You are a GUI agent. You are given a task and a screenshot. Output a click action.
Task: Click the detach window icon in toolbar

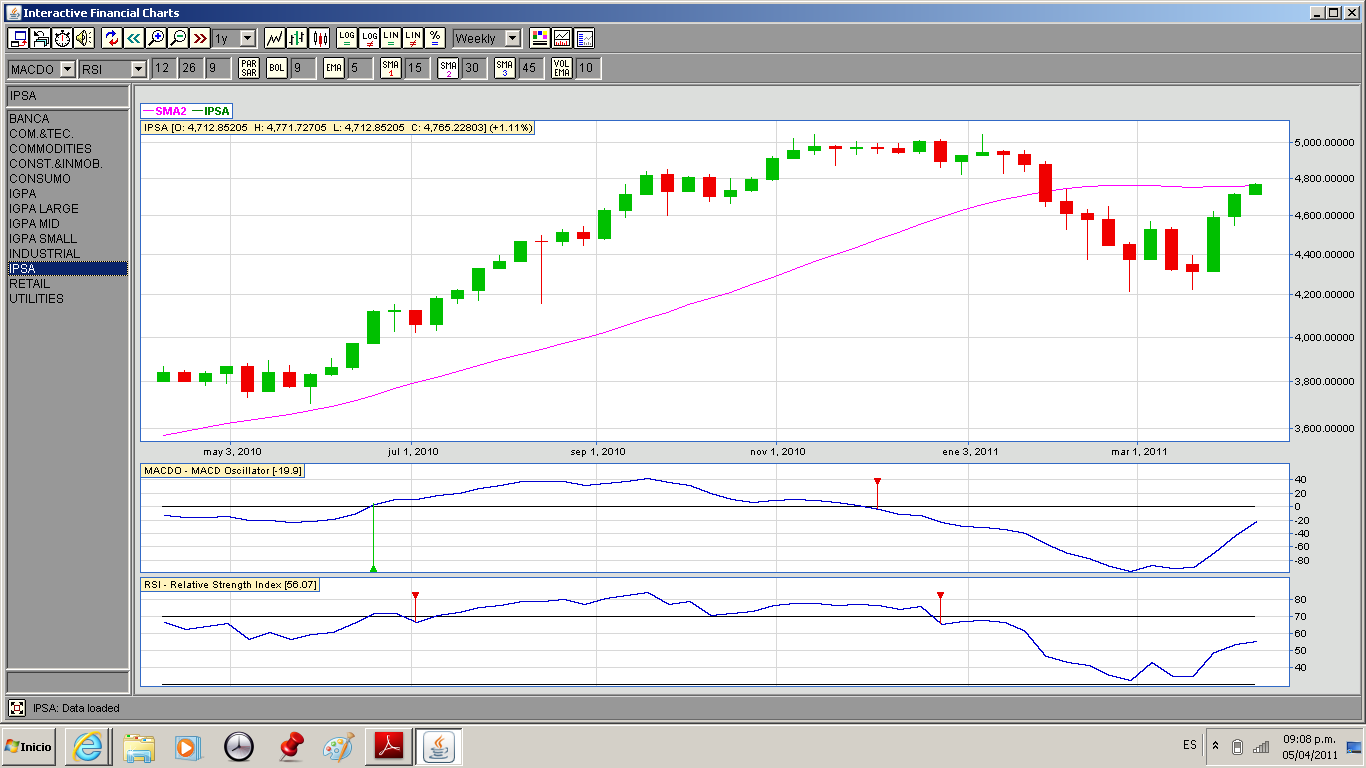pos(19,38)
